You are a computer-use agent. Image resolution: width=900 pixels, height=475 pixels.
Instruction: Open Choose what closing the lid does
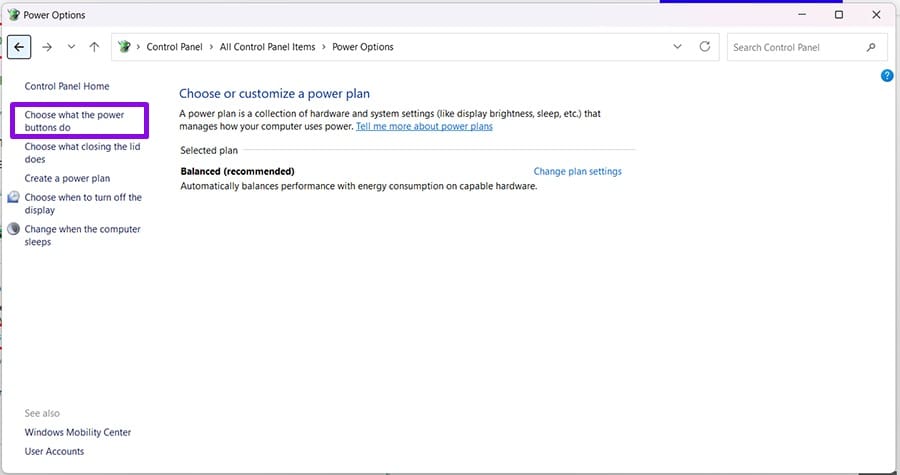(82, 153)
